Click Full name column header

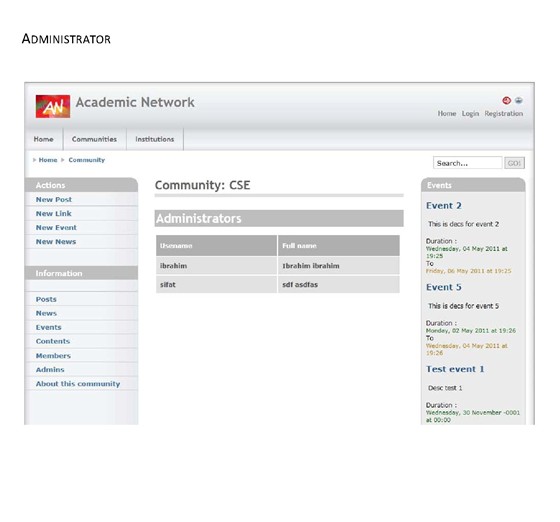pos(339,246)
